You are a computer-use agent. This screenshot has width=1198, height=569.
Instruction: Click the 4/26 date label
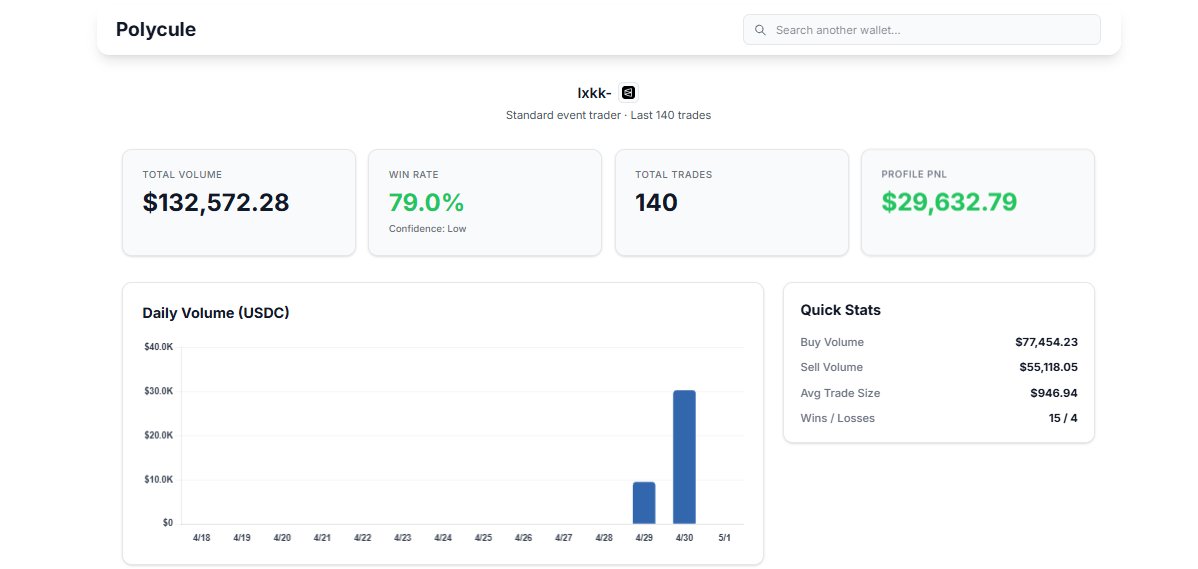(523, 538)
